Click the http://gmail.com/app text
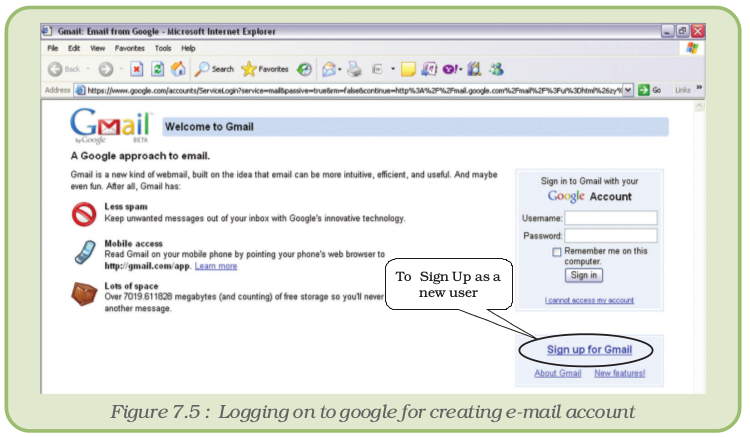 (147, 266)
